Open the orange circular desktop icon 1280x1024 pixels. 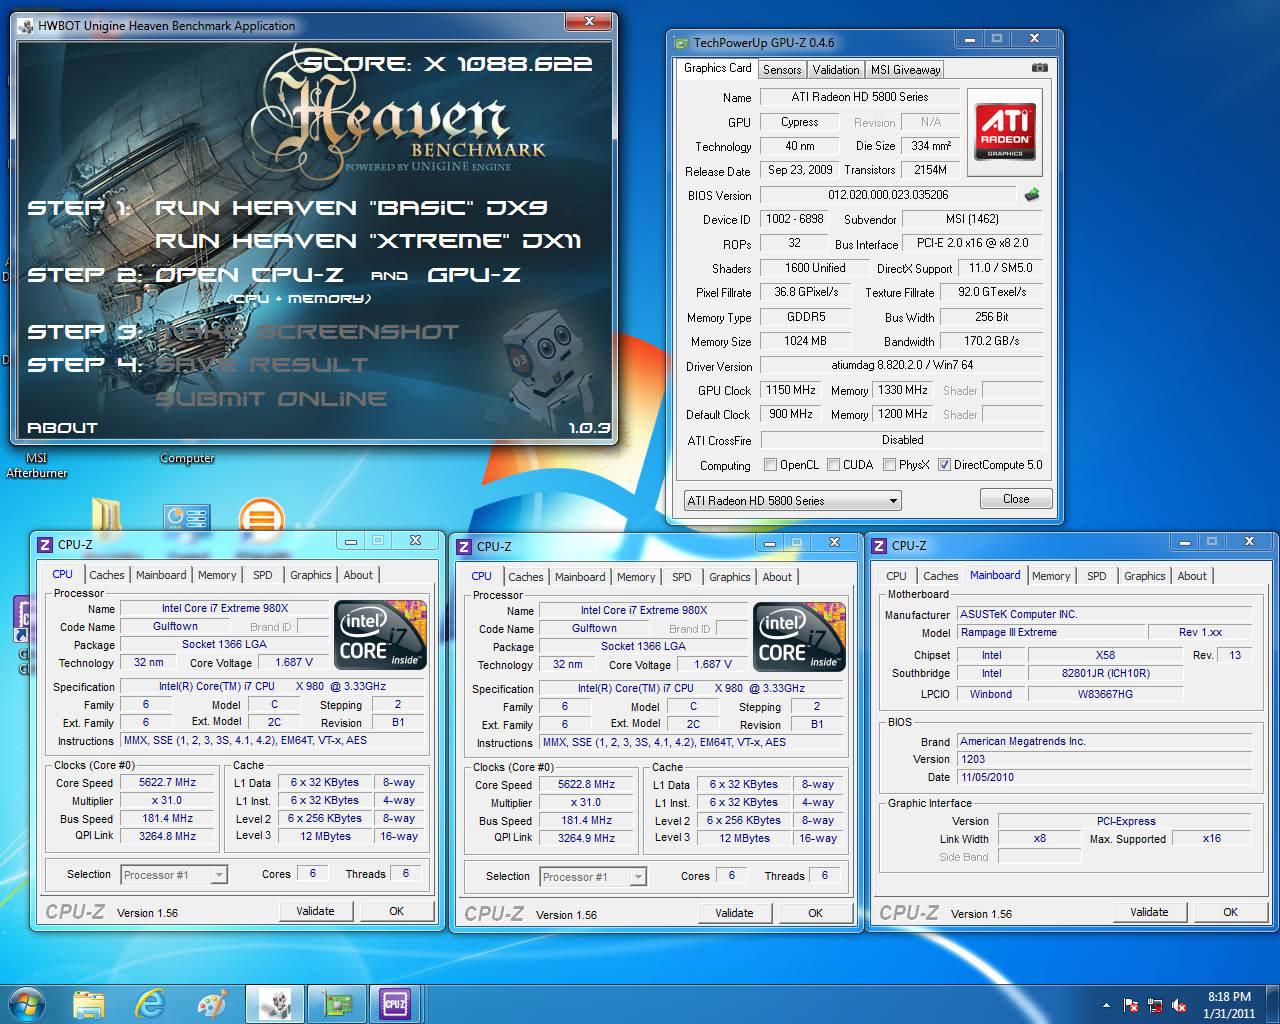tap(262, 517)
